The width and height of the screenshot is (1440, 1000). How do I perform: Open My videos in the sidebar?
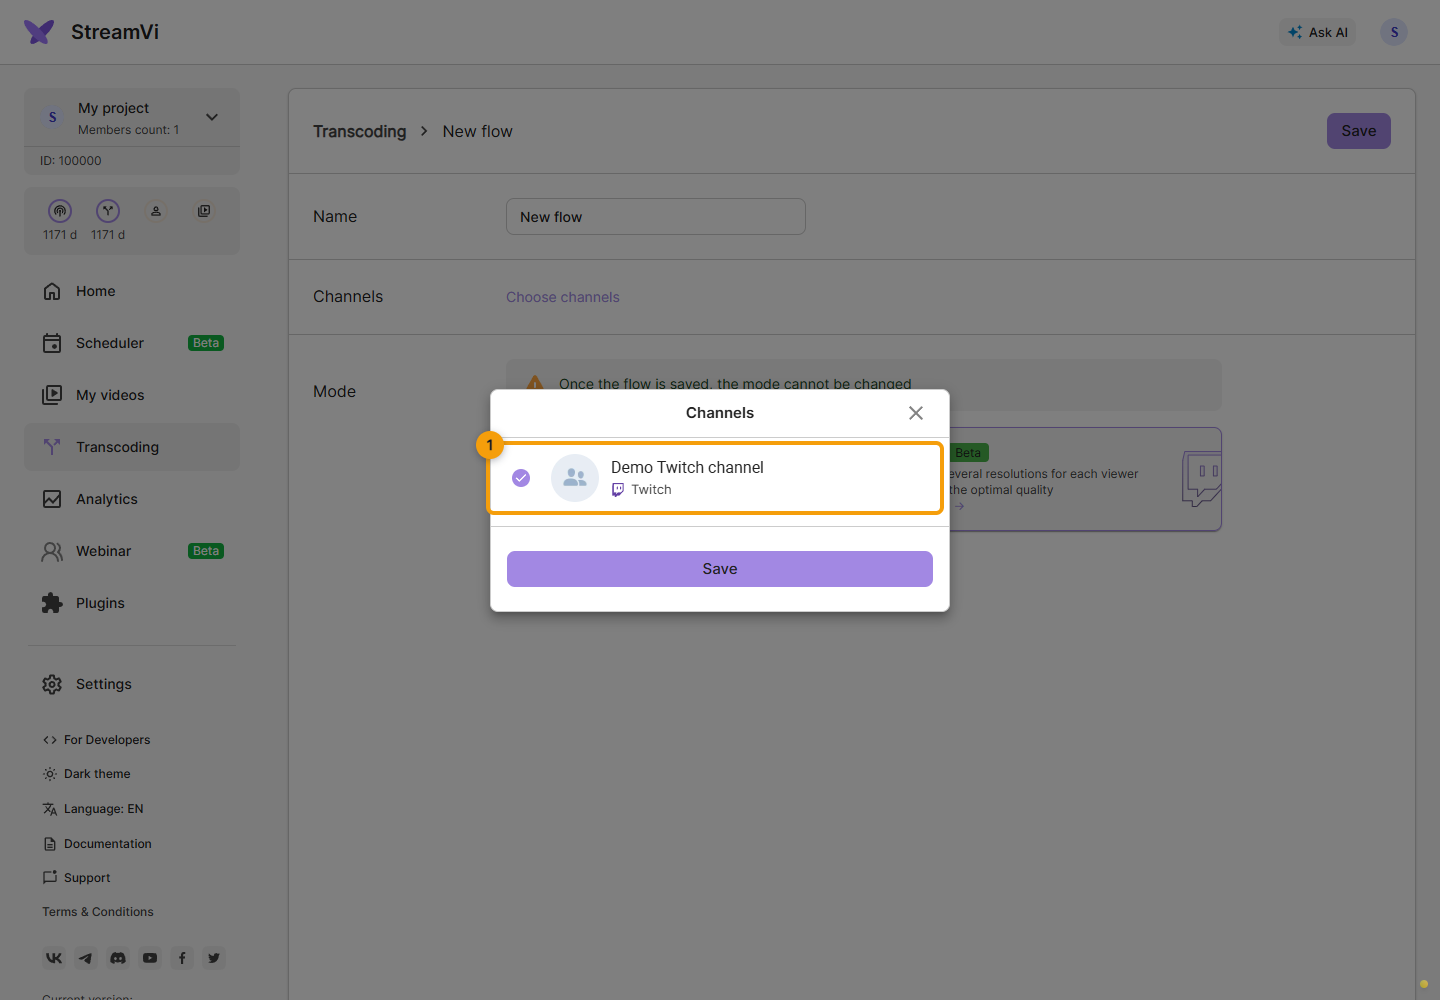132,395
